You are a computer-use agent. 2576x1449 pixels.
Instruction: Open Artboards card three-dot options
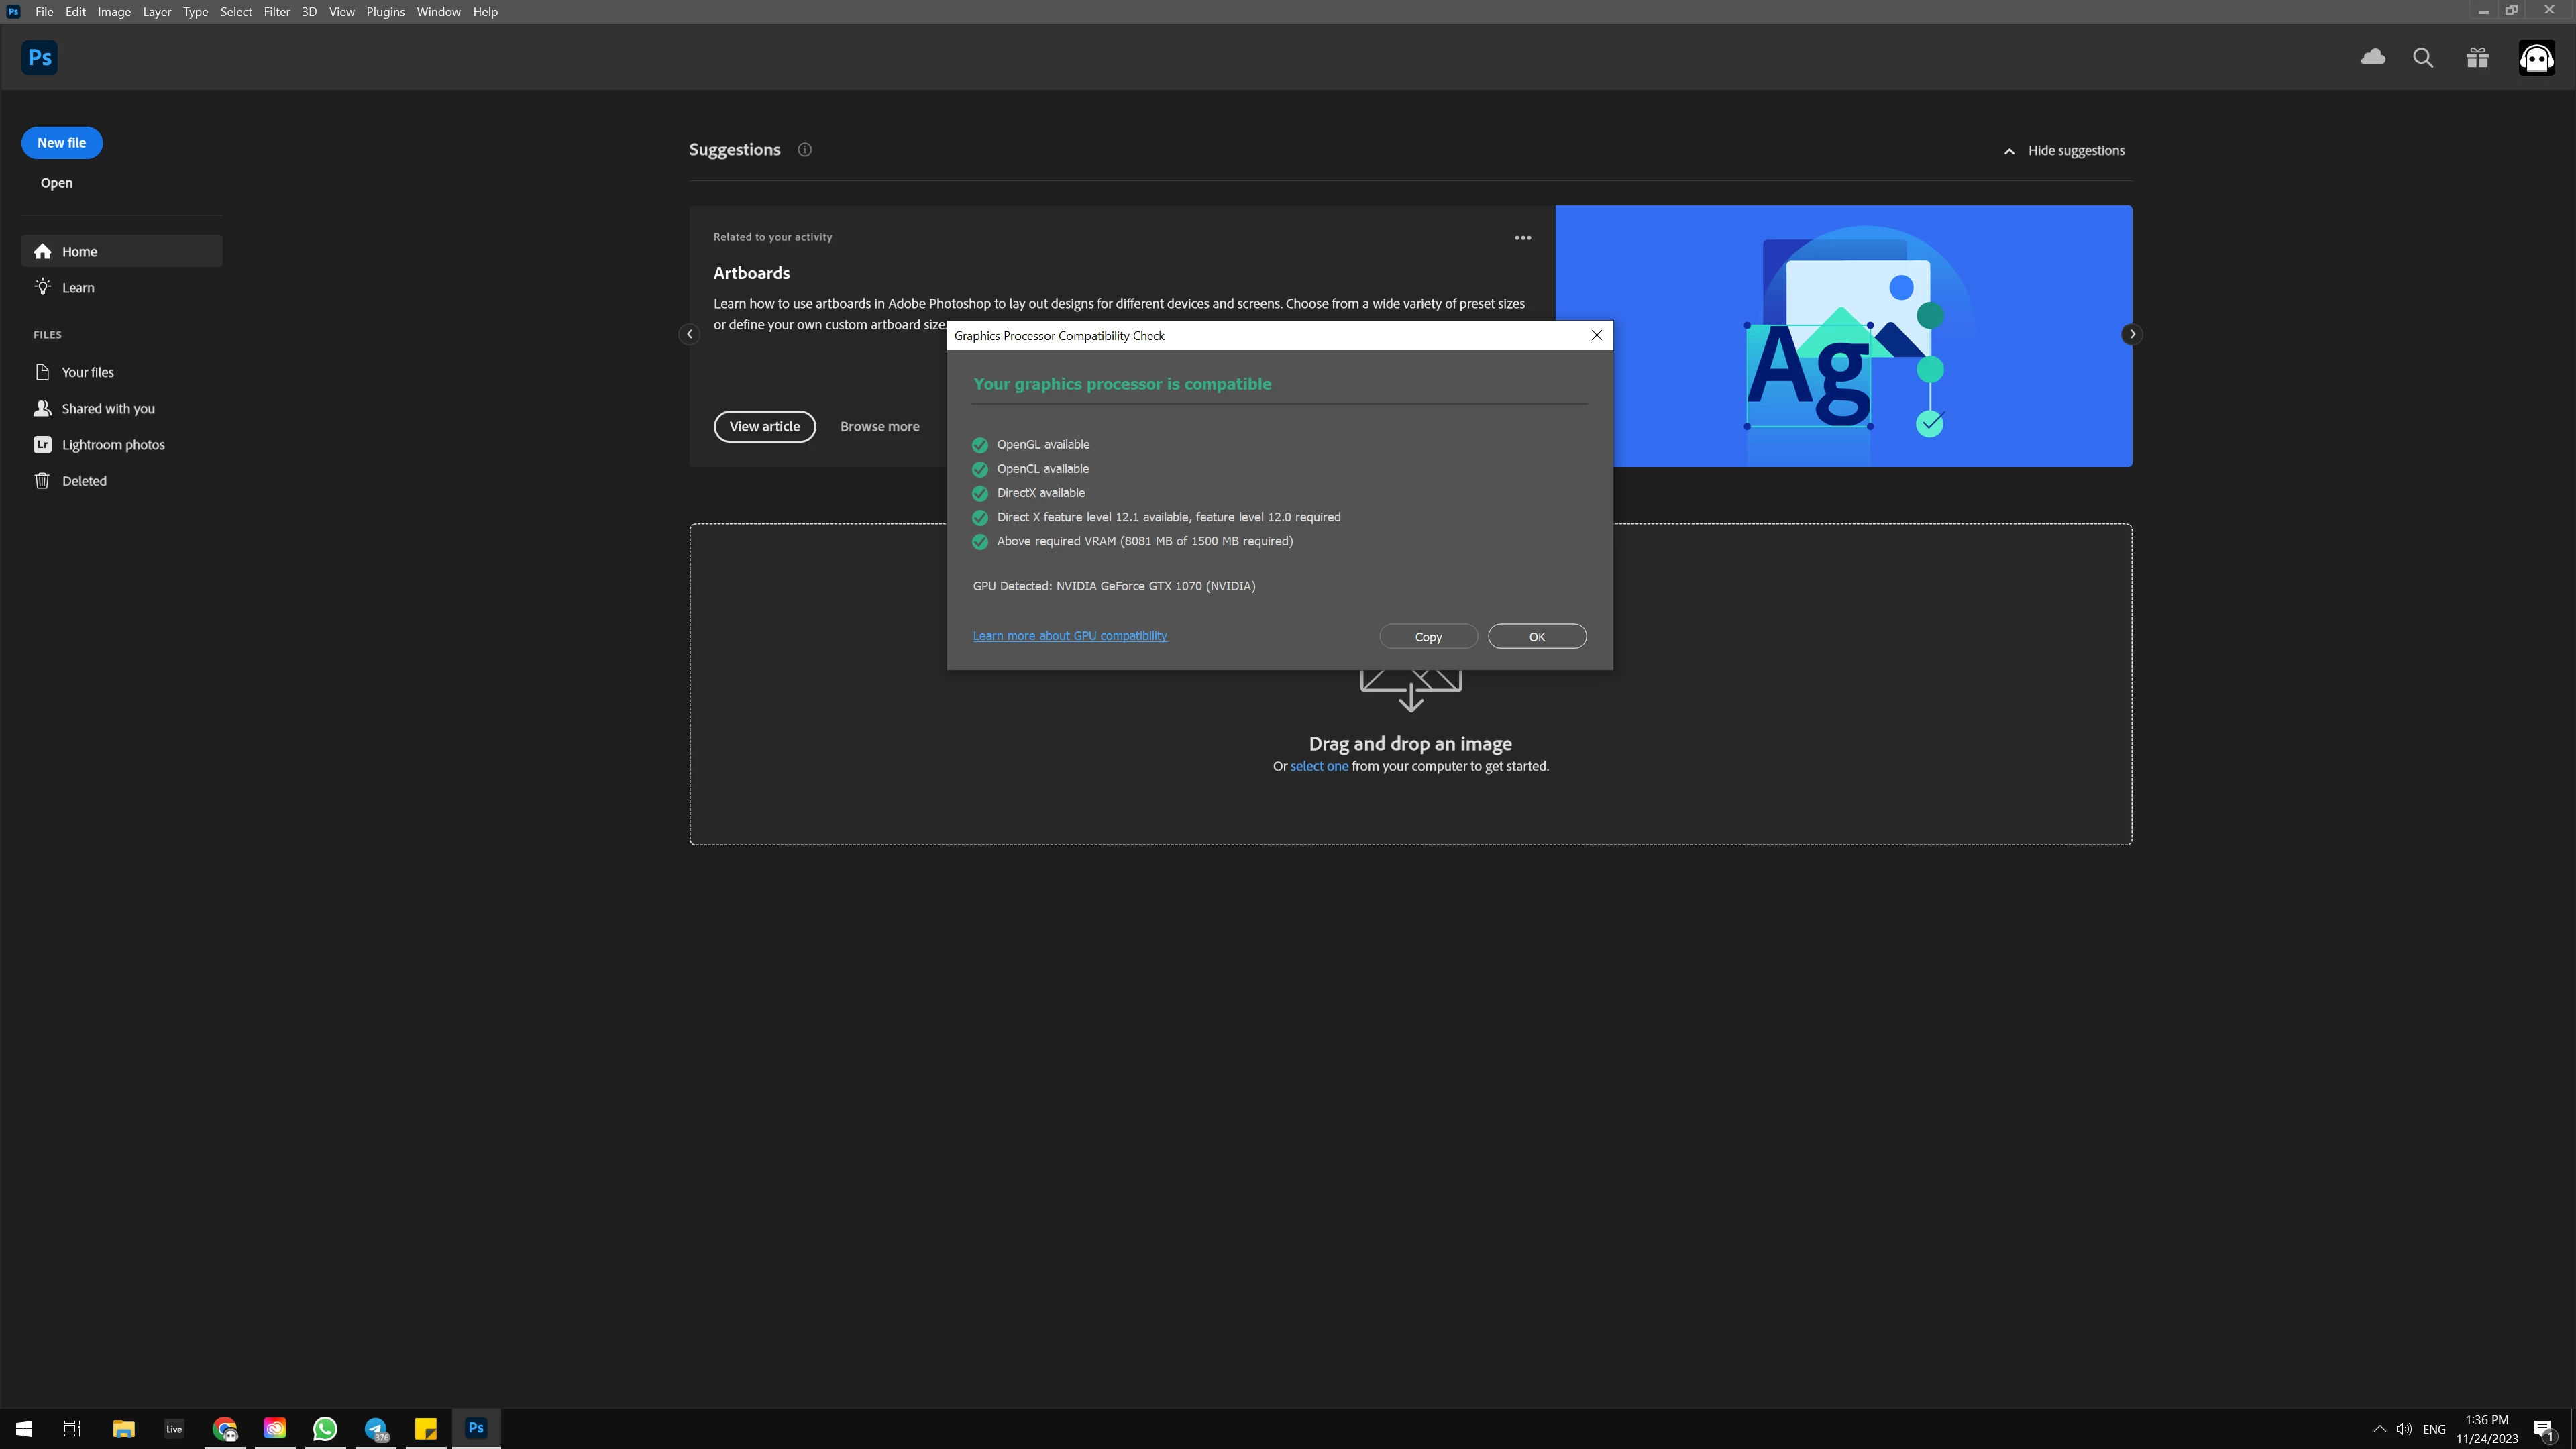coord(1522,238)
